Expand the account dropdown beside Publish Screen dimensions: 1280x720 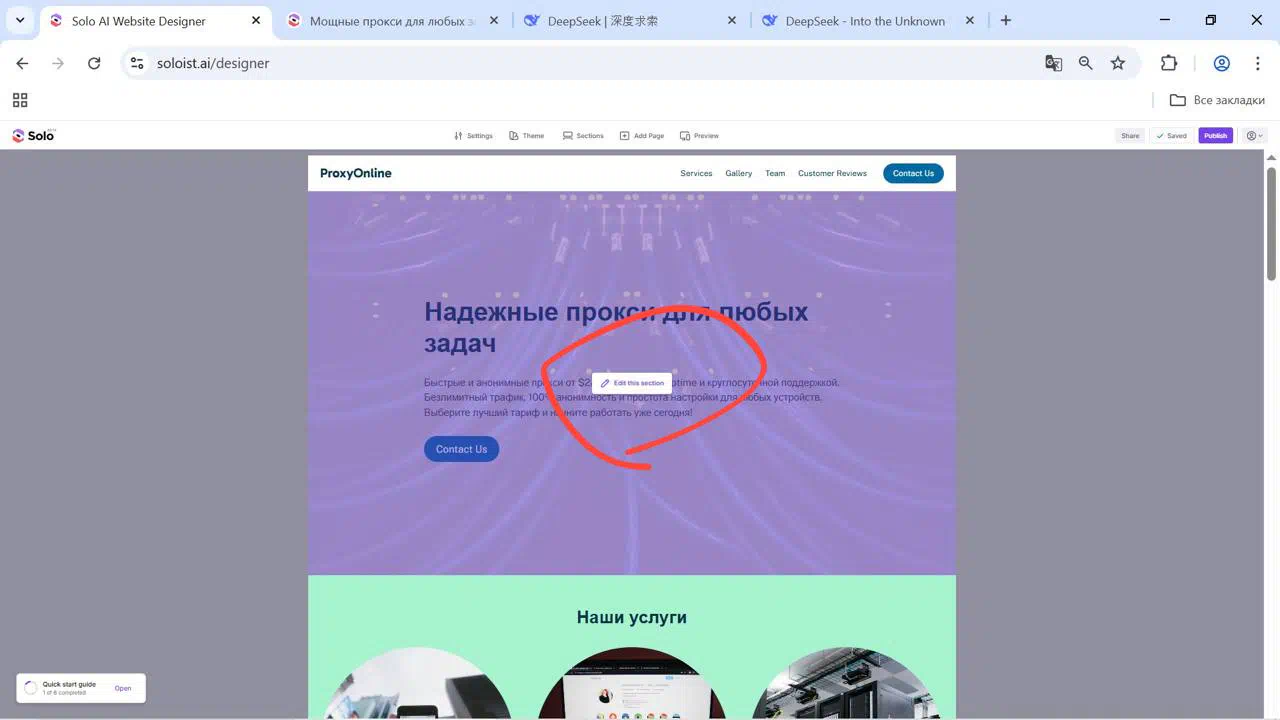[x=1255, y=136]
